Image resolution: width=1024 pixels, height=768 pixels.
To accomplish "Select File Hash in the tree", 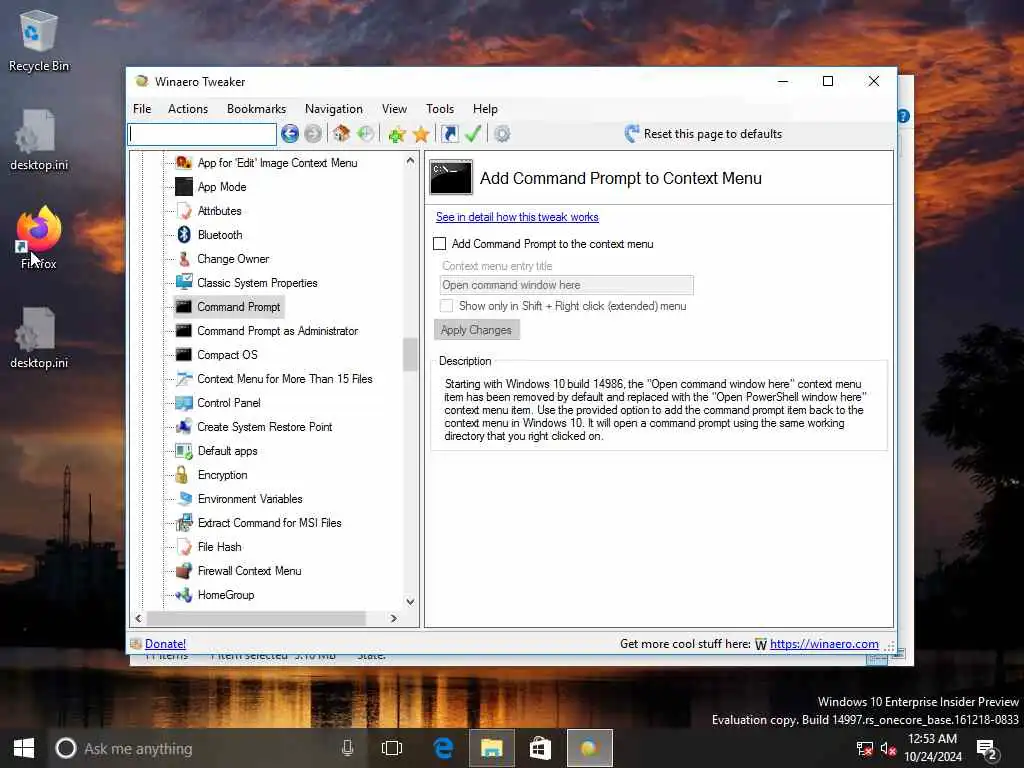I will point(219,547).
